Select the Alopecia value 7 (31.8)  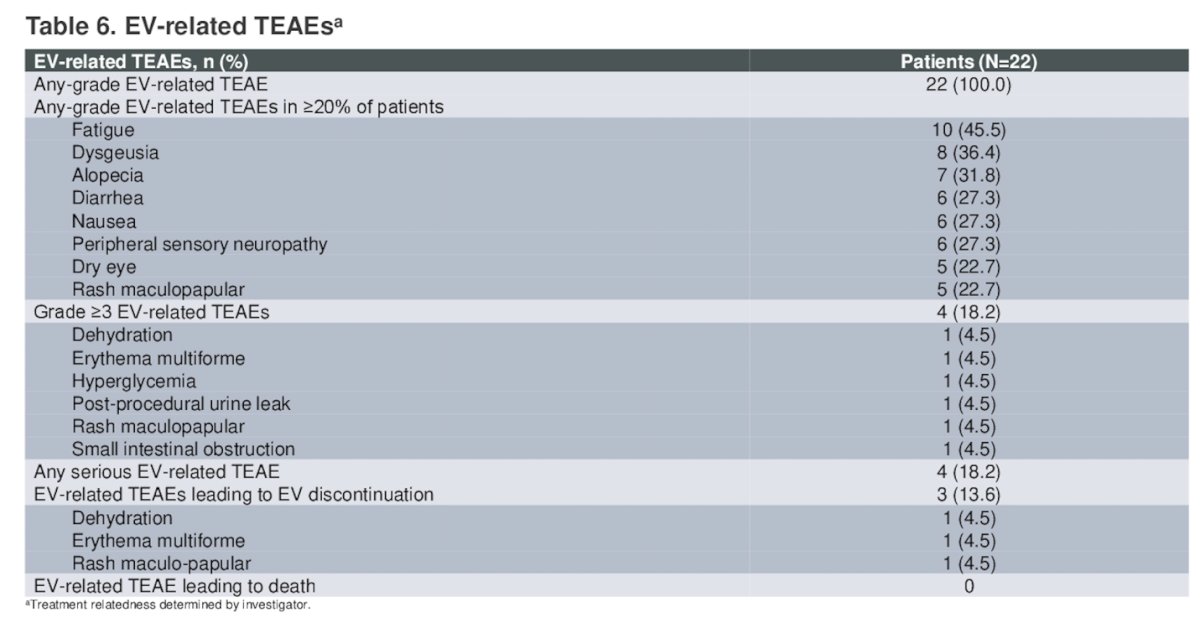[968, 176]
